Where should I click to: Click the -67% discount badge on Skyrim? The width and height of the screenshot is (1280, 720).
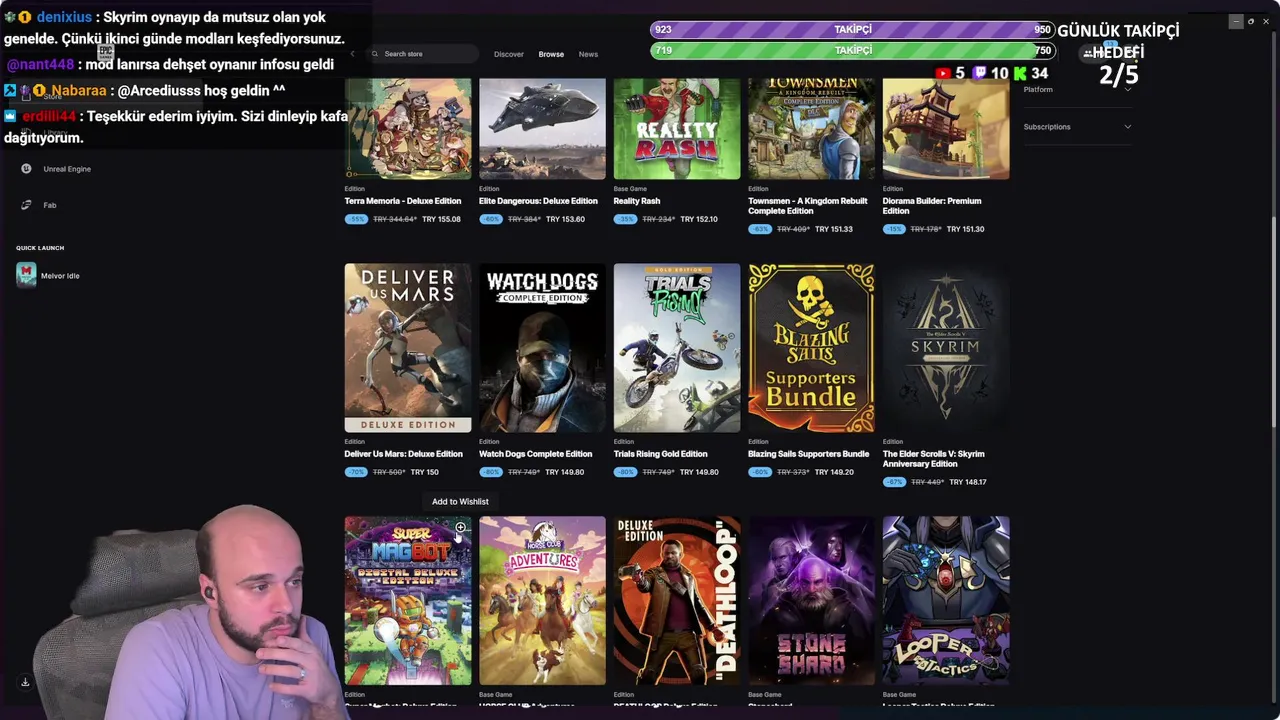(x=894, y=482)
